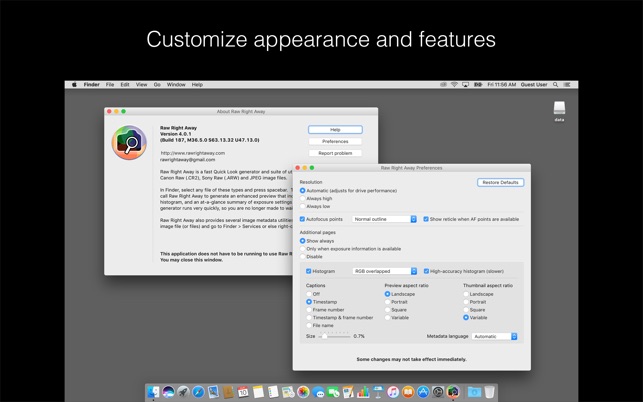Viewport: 643px width, 402px height.
Task: Uncheck the Autofocus points checkbox
Action: pyautogui.click(x=303, y=219)
